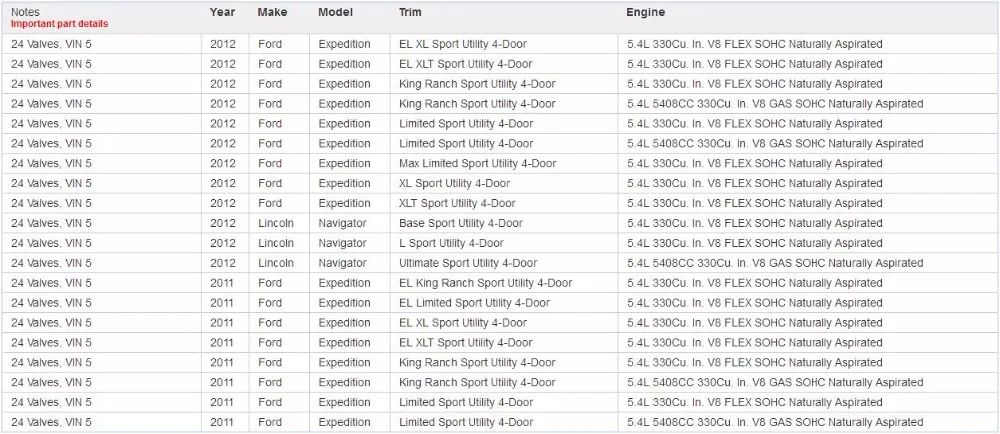Click the Trim column header

(410, 12)
